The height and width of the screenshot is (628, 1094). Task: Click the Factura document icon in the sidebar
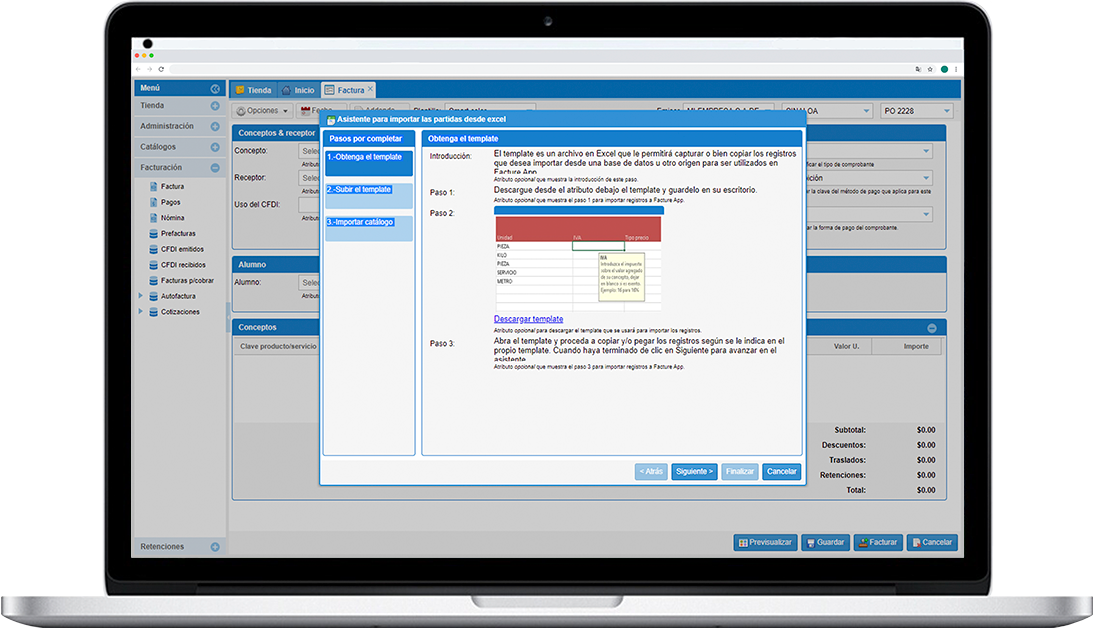(153, 187)
